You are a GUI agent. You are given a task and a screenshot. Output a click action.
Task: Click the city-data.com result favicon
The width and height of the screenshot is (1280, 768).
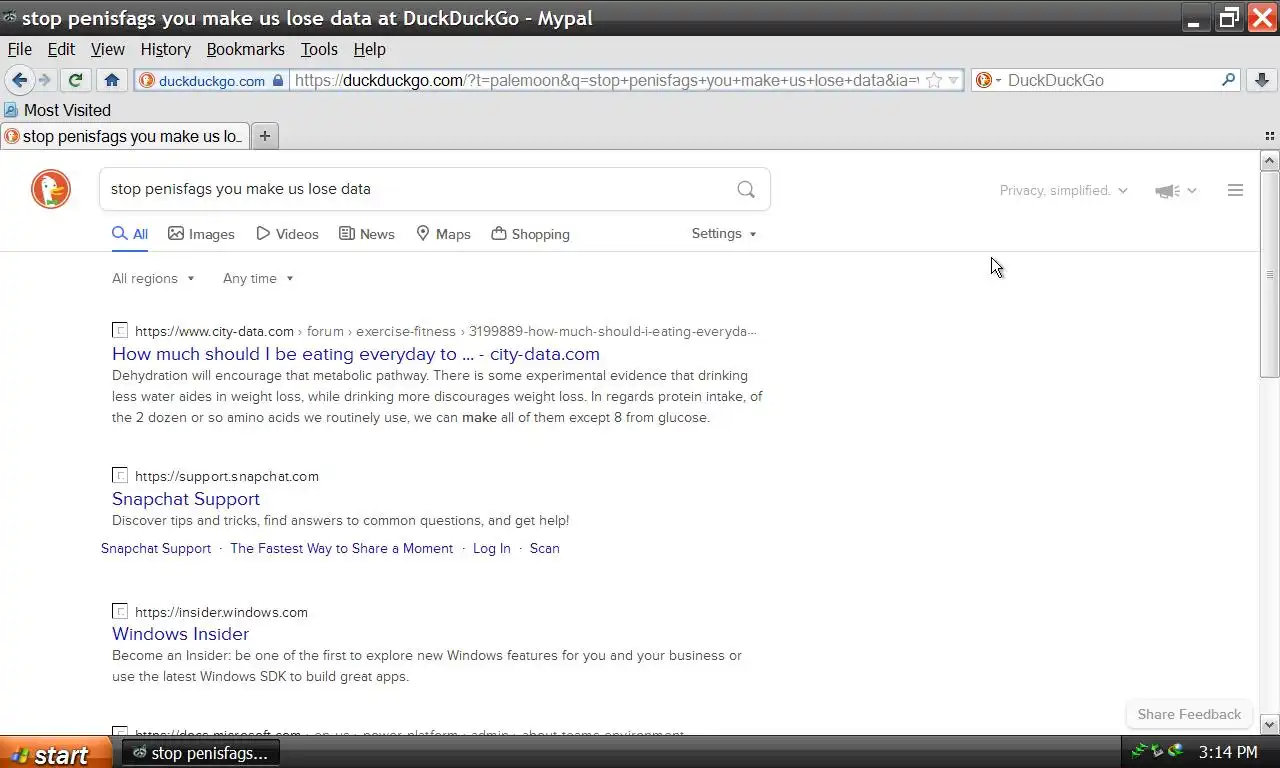tap(120, 331)
